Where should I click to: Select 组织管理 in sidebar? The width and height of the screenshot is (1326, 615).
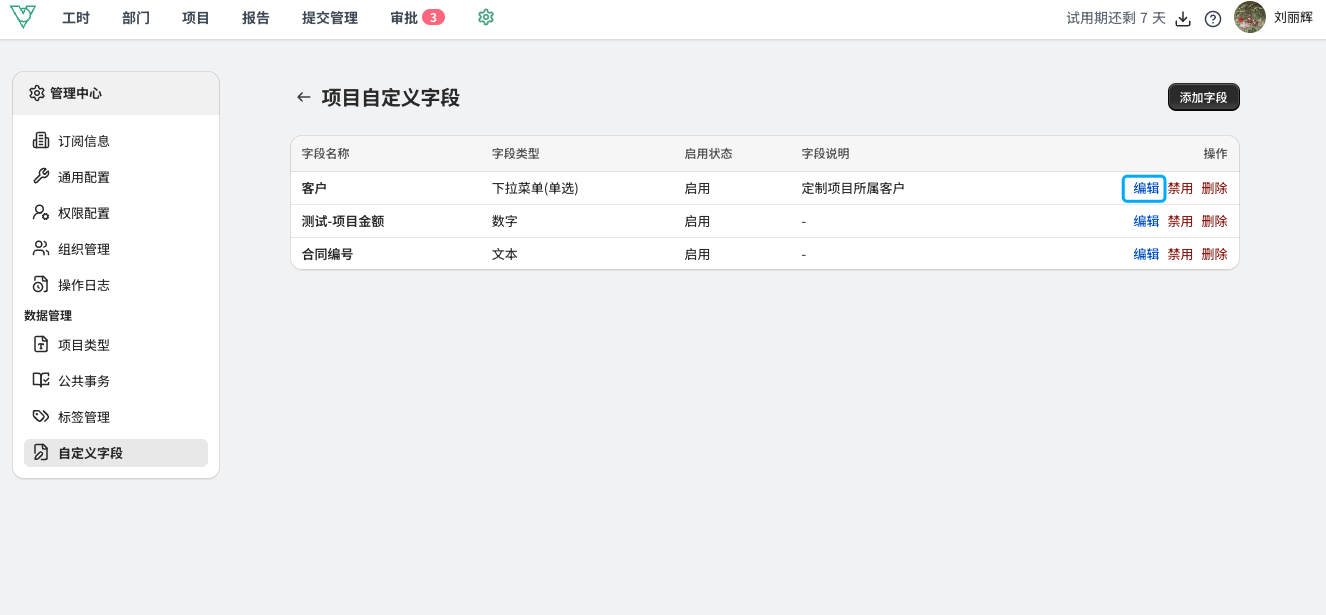pyautogui.click(x=116, y=249)
